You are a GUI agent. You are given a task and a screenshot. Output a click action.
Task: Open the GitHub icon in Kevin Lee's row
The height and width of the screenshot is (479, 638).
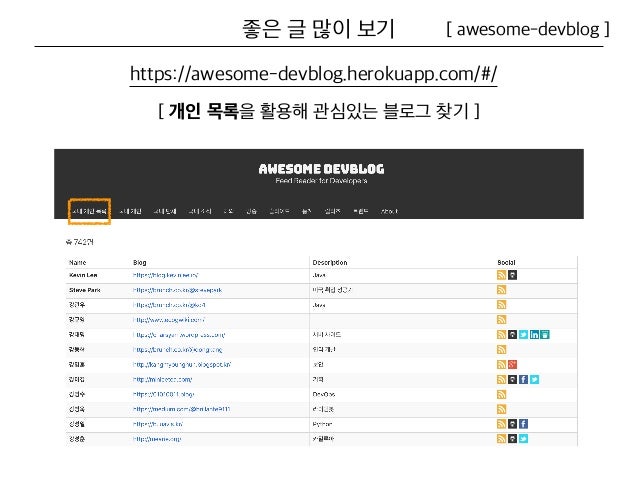click(512, 275)
